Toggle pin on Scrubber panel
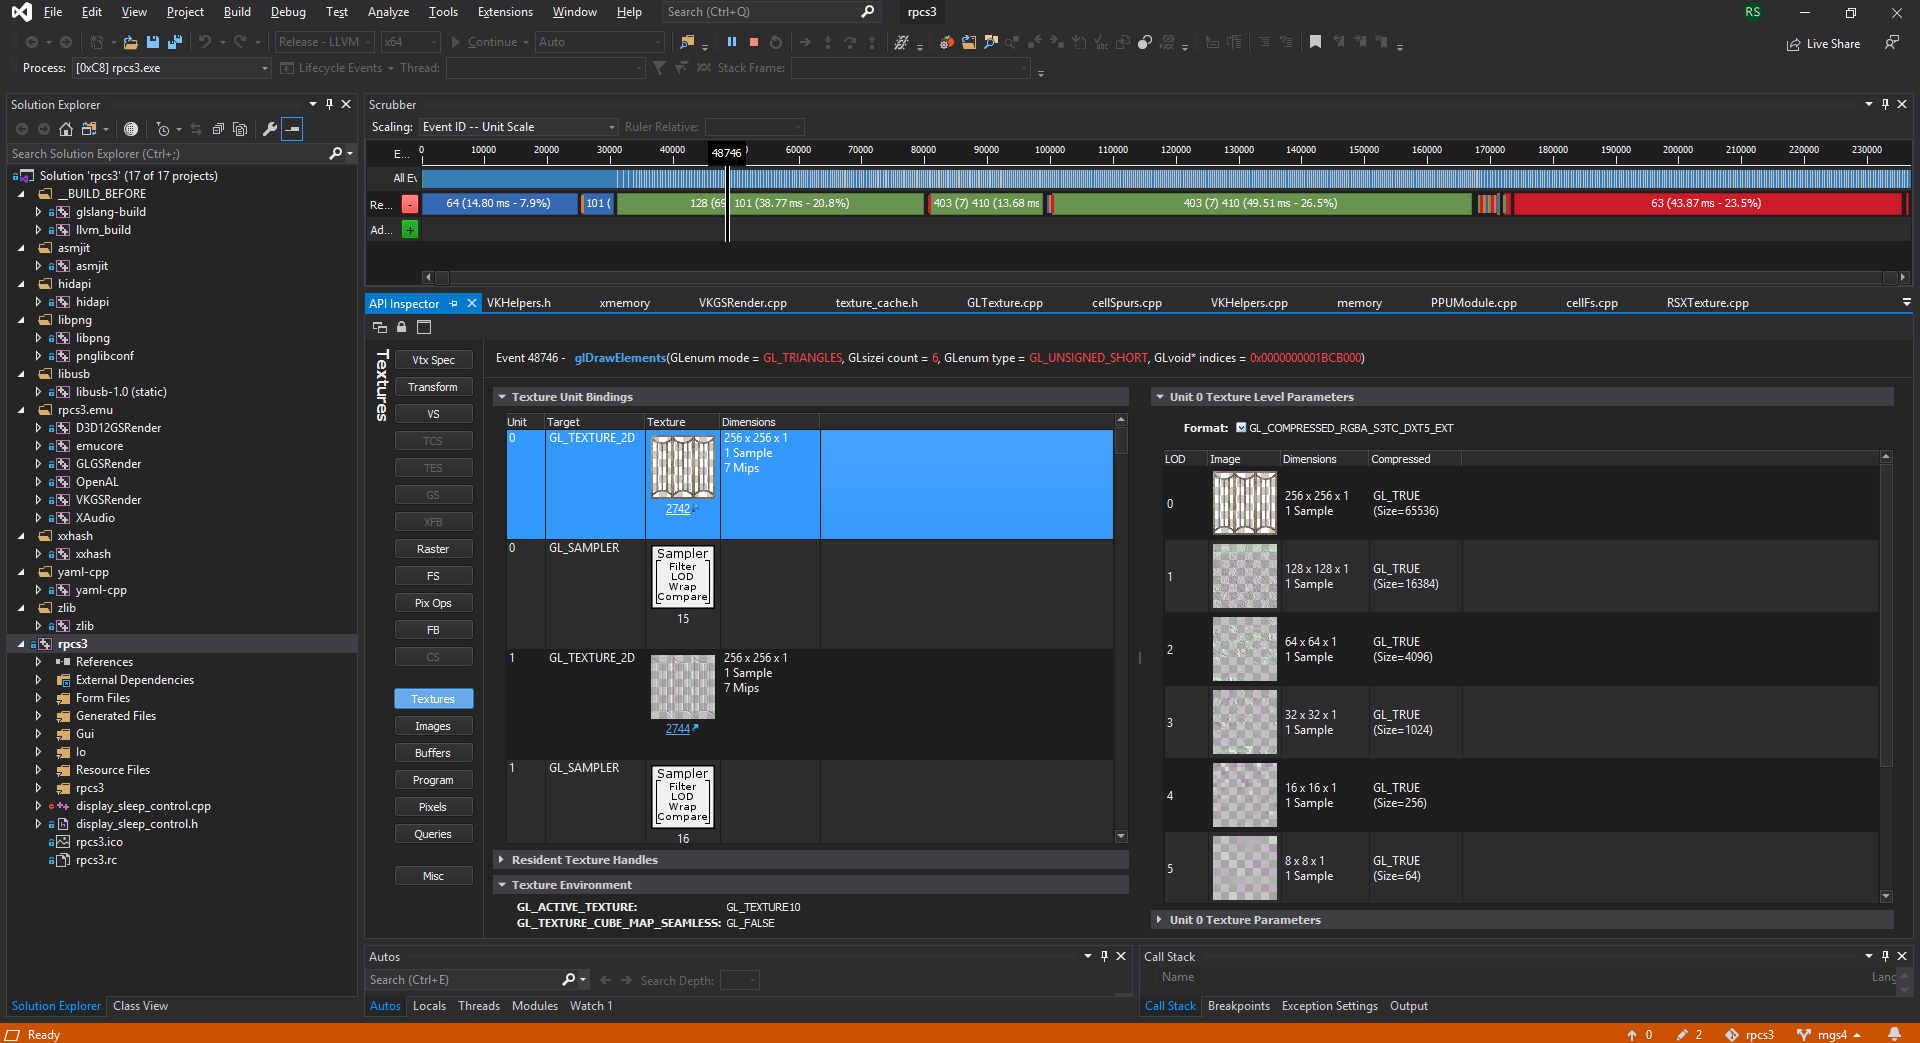Image resolution: width=1920 pixels, height=1043 pixels. (1885, 104)
